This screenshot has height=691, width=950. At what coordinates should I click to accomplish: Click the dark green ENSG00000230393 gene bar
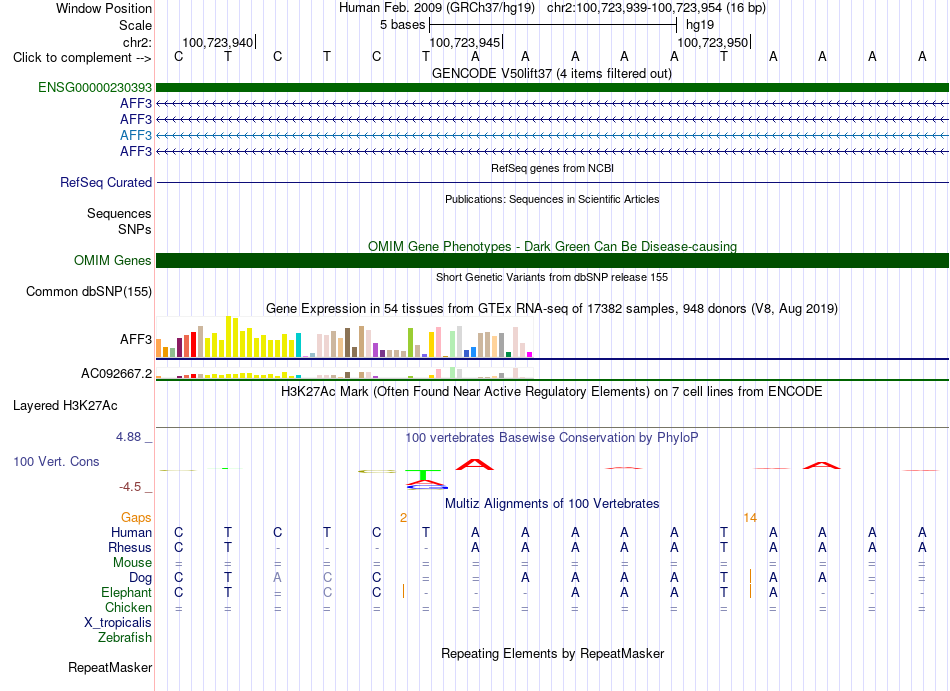(552, 87)
